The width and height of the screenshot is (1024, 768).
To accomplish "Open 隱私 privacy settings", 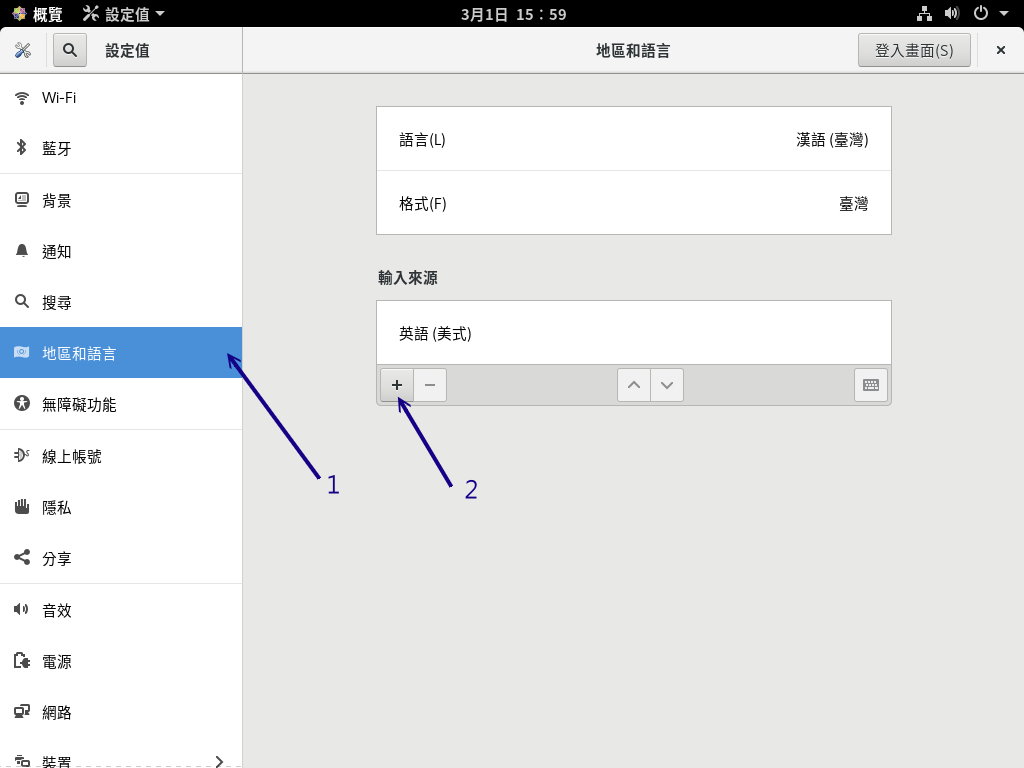I will [120, 508].
